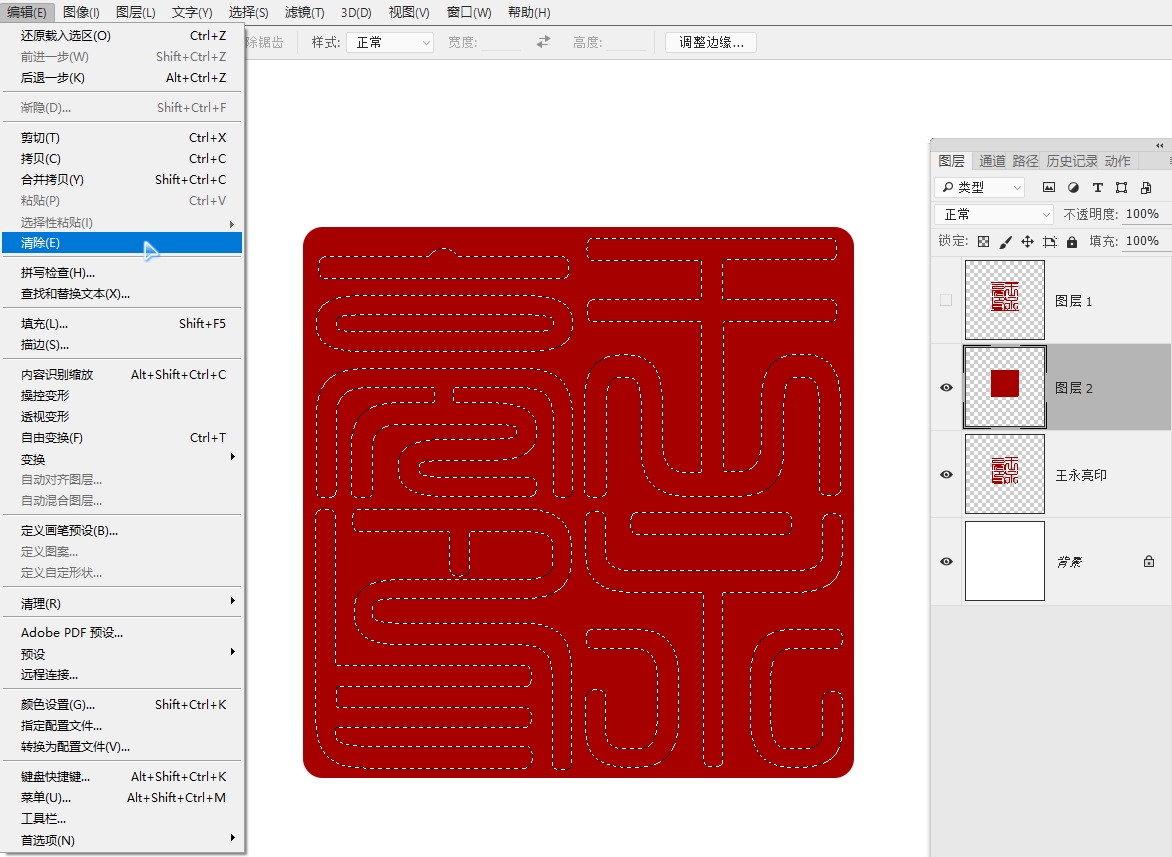
Task: Click the lock position move icon
Action: (1029, 241)
